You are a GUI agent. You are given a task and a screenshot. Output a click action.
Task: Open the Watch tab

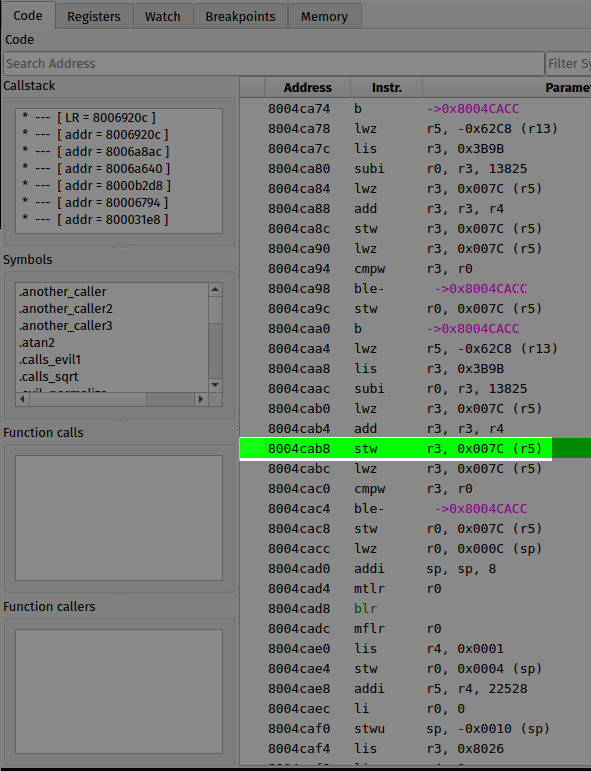pos(163,16)
